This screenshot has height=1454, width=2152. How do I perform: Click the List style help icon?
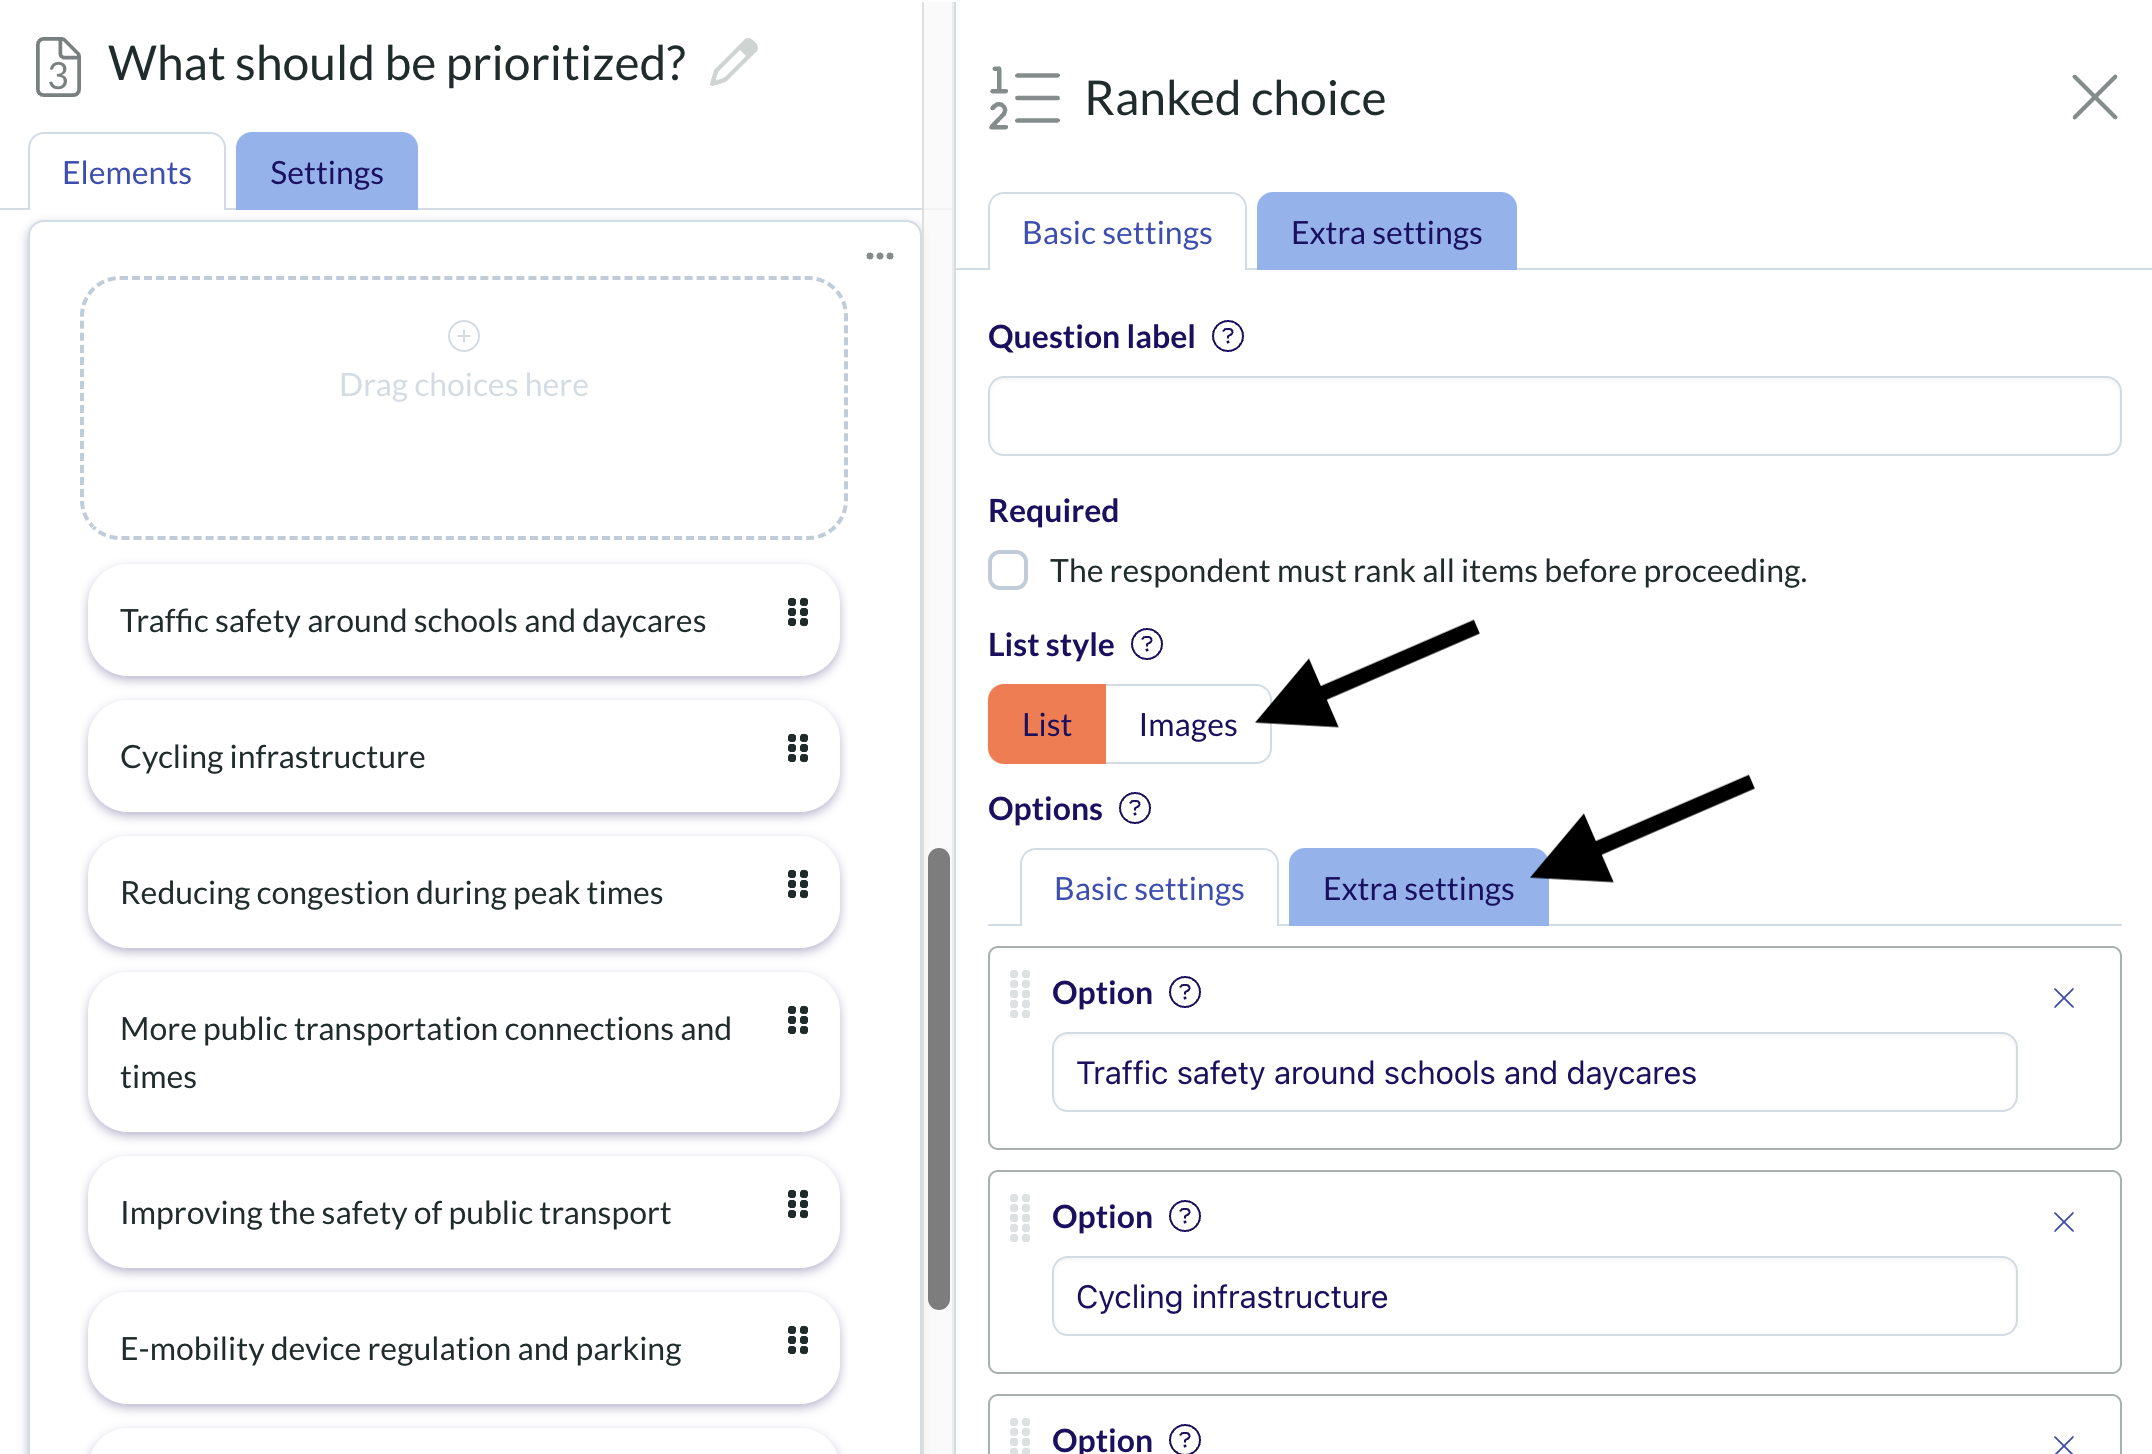[1147, 644]
